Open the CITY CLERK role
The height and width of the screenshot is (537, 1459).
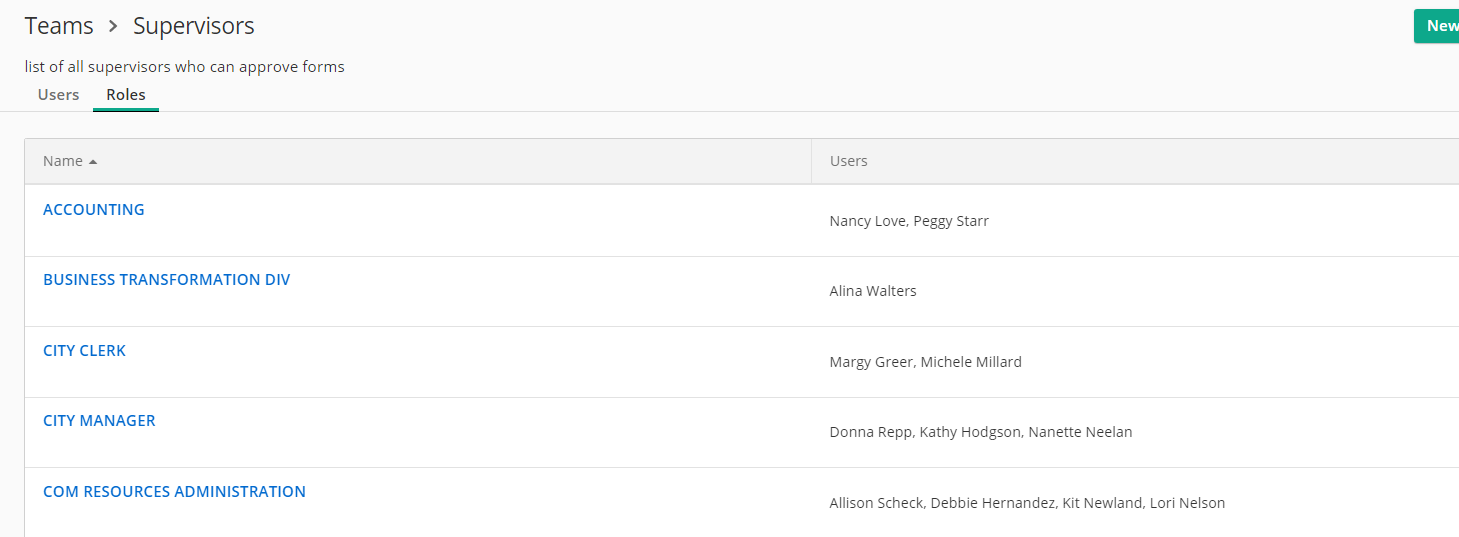(x=84, y=351)
